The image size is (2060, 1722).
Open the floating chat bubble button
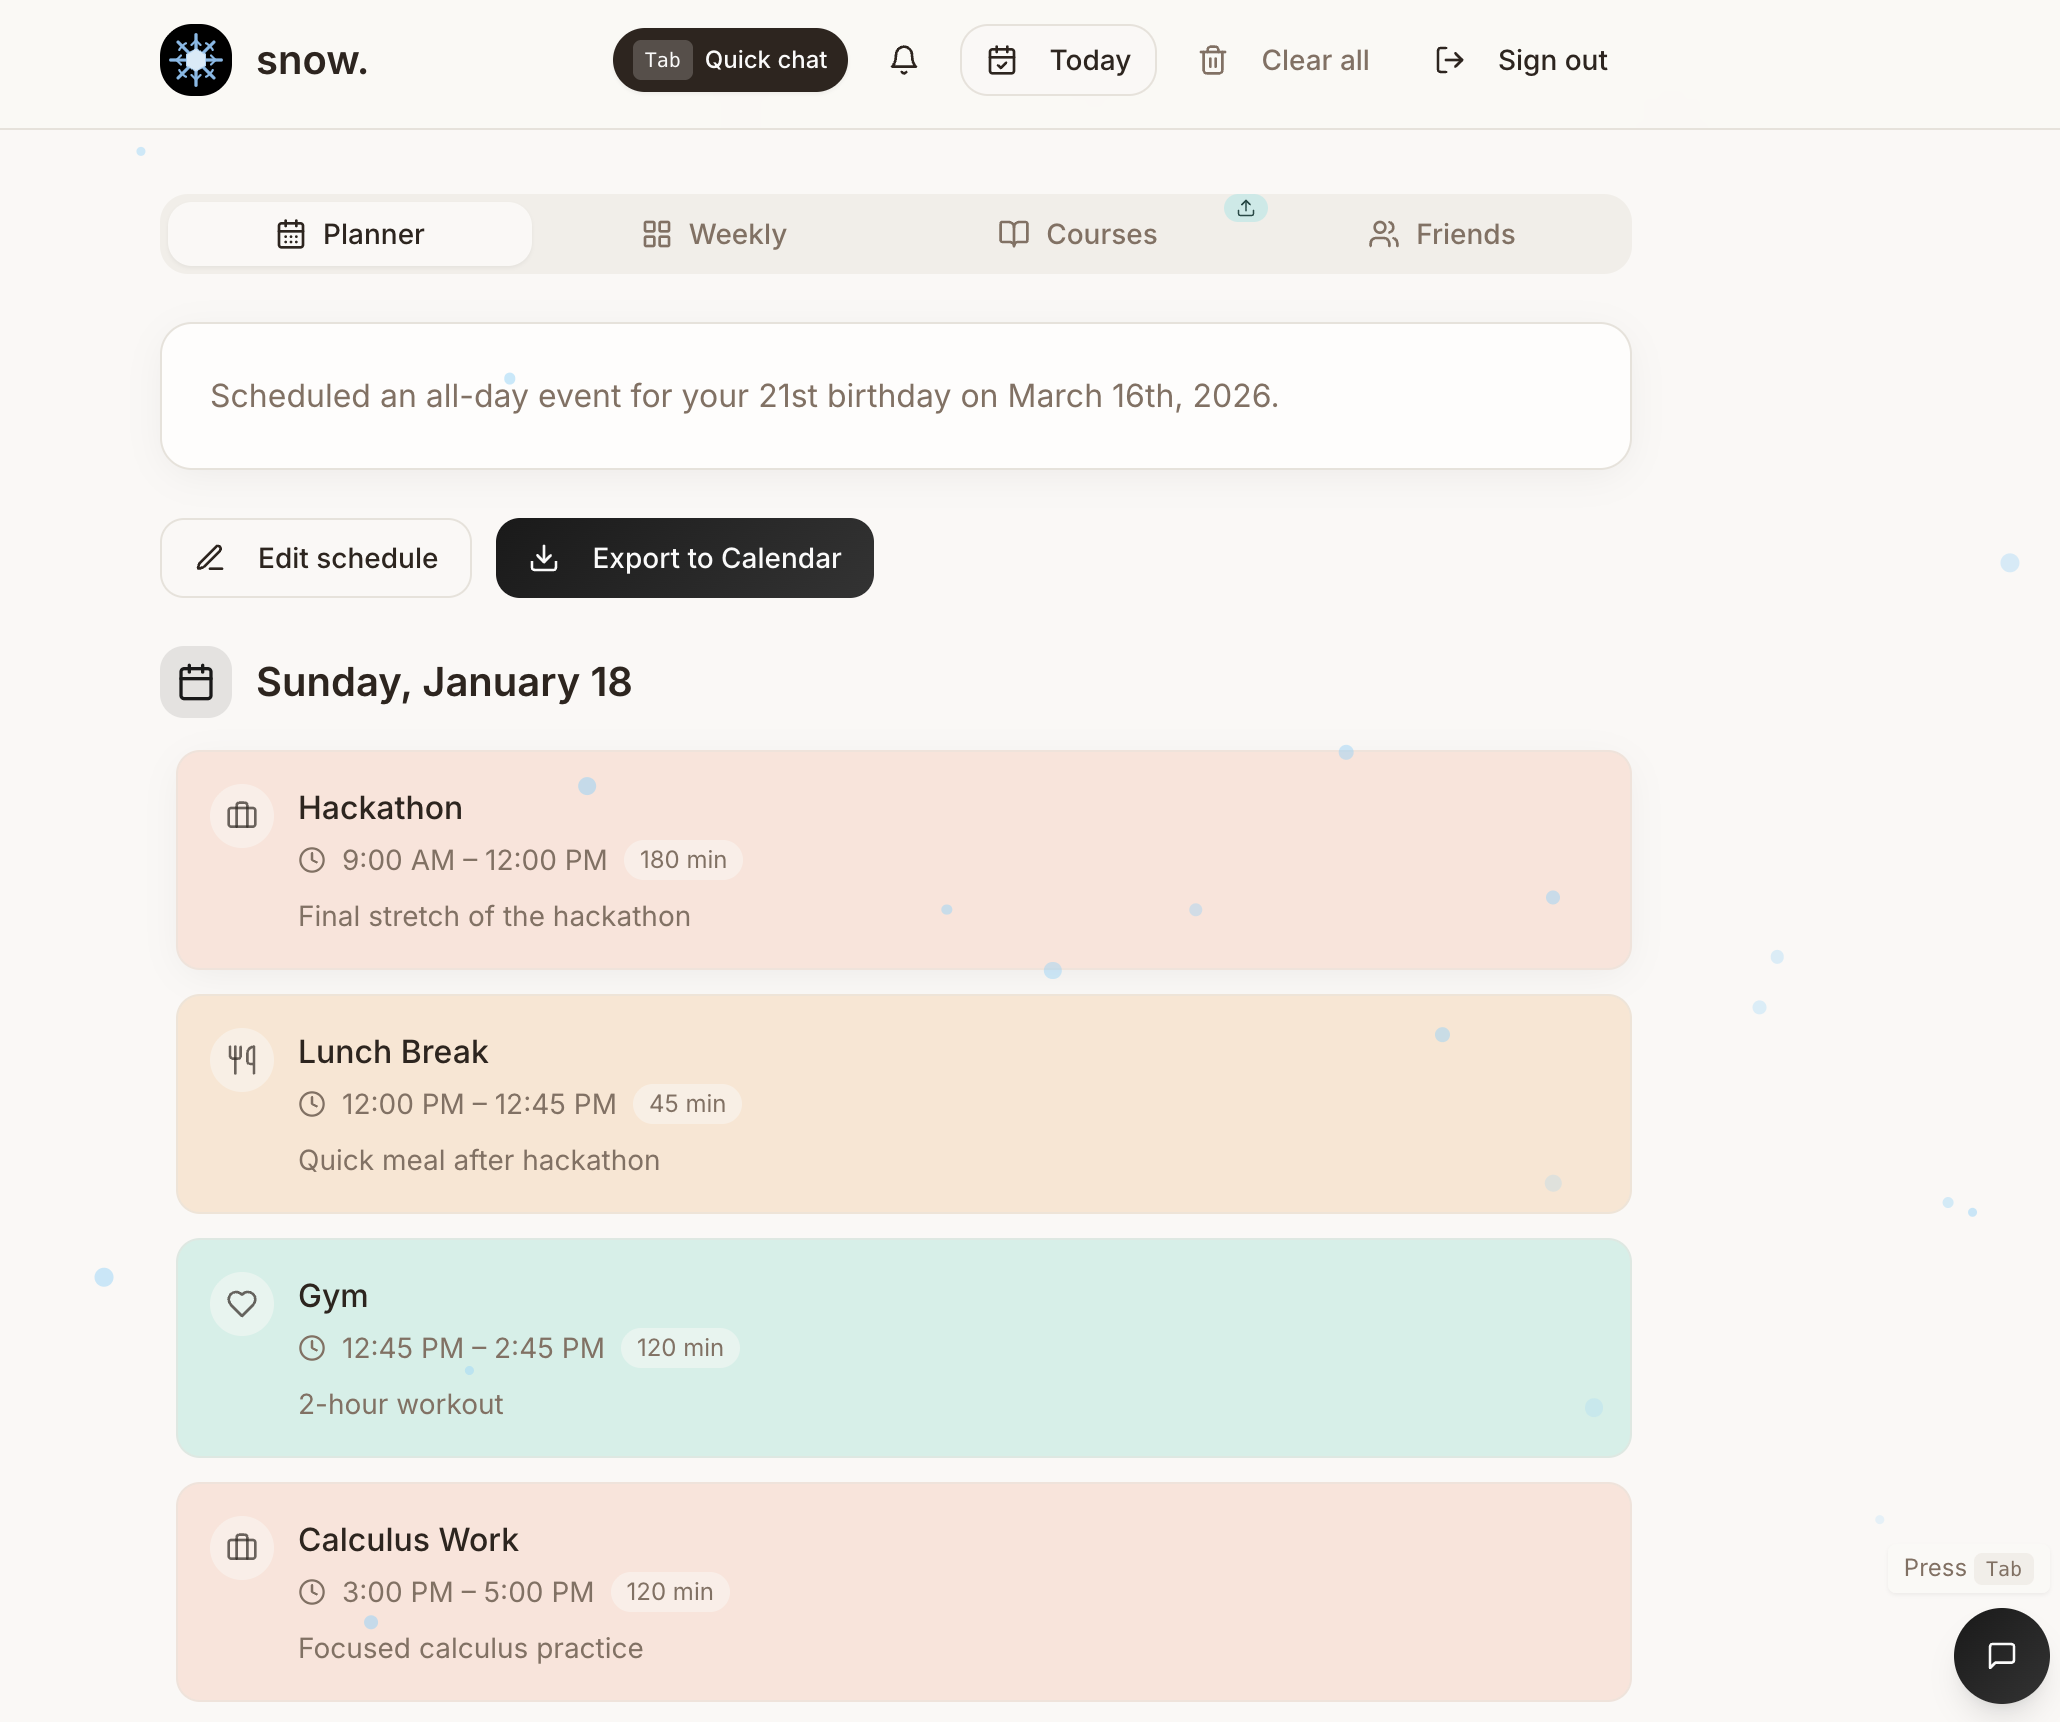(x=2000, y=1655)
